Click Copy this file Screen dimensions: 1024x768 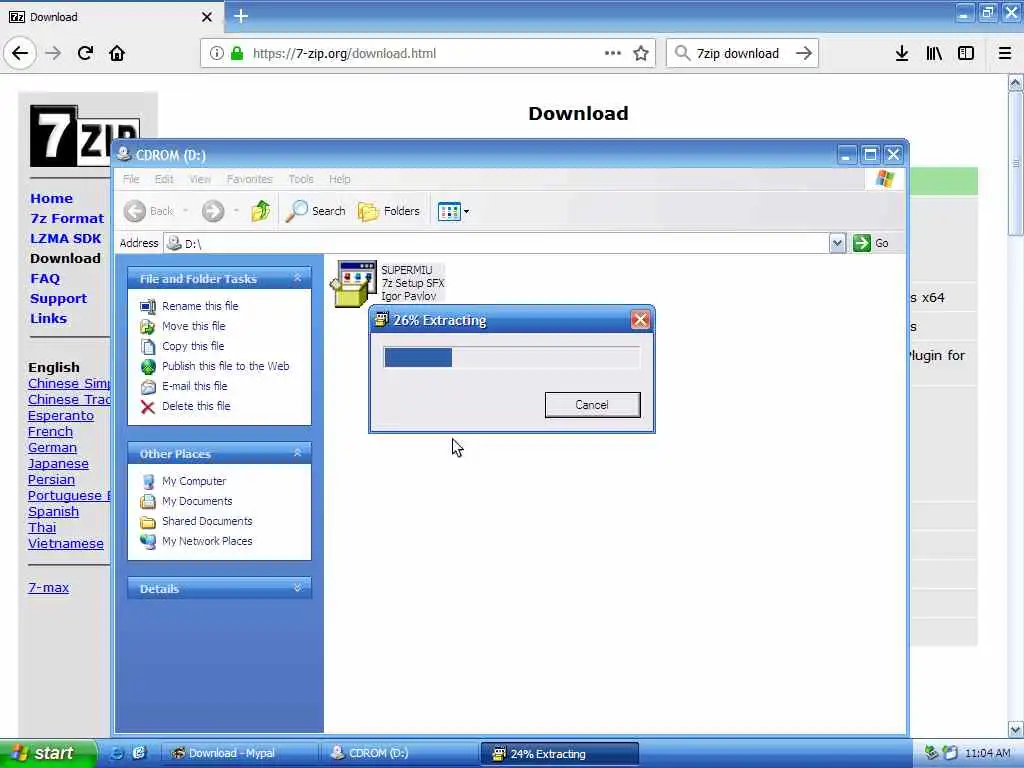[193, 346]
